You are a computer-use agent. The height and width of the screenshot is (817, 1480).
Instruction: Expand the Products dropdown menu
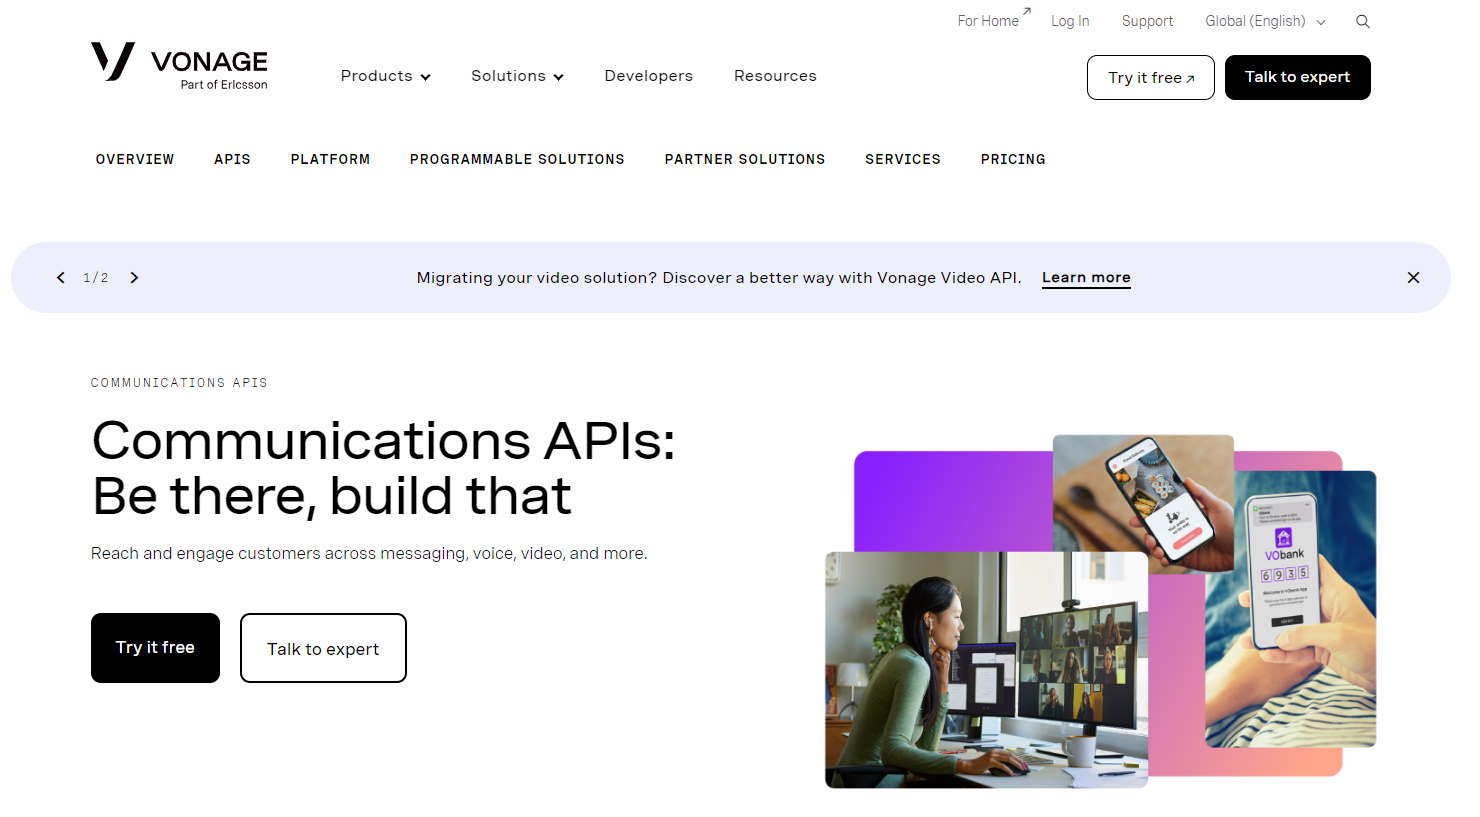point(385,76)
